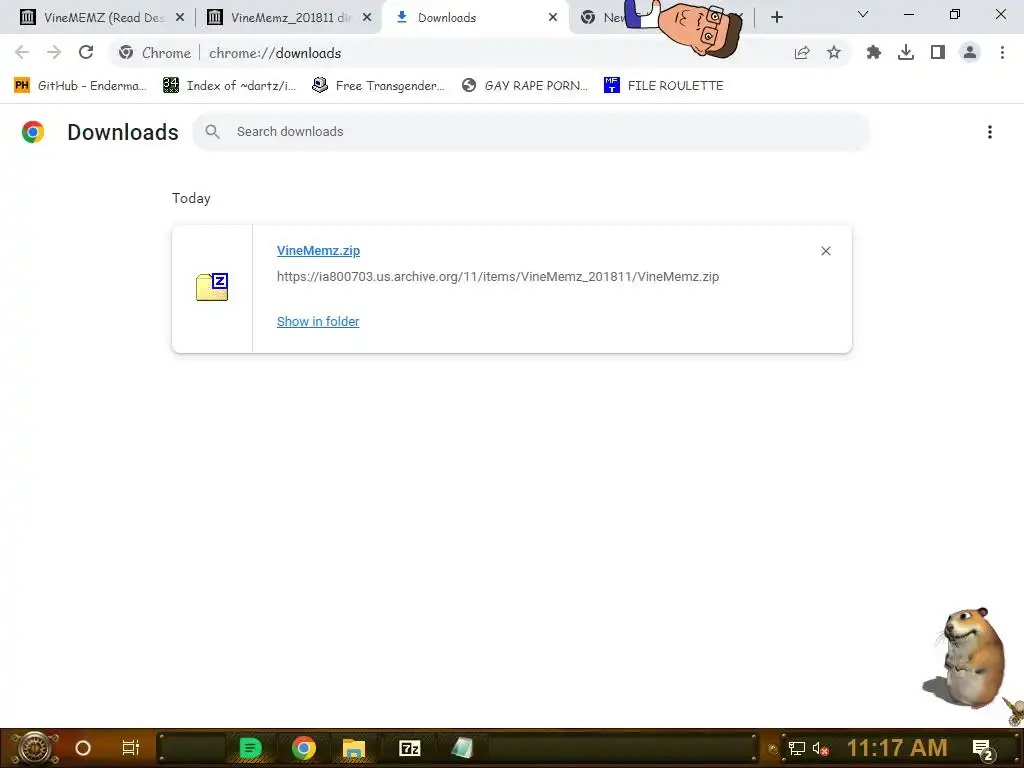
Task: Close the VineMemz_201811 tab
Action: pyautogui.click(x=367, y=18)
